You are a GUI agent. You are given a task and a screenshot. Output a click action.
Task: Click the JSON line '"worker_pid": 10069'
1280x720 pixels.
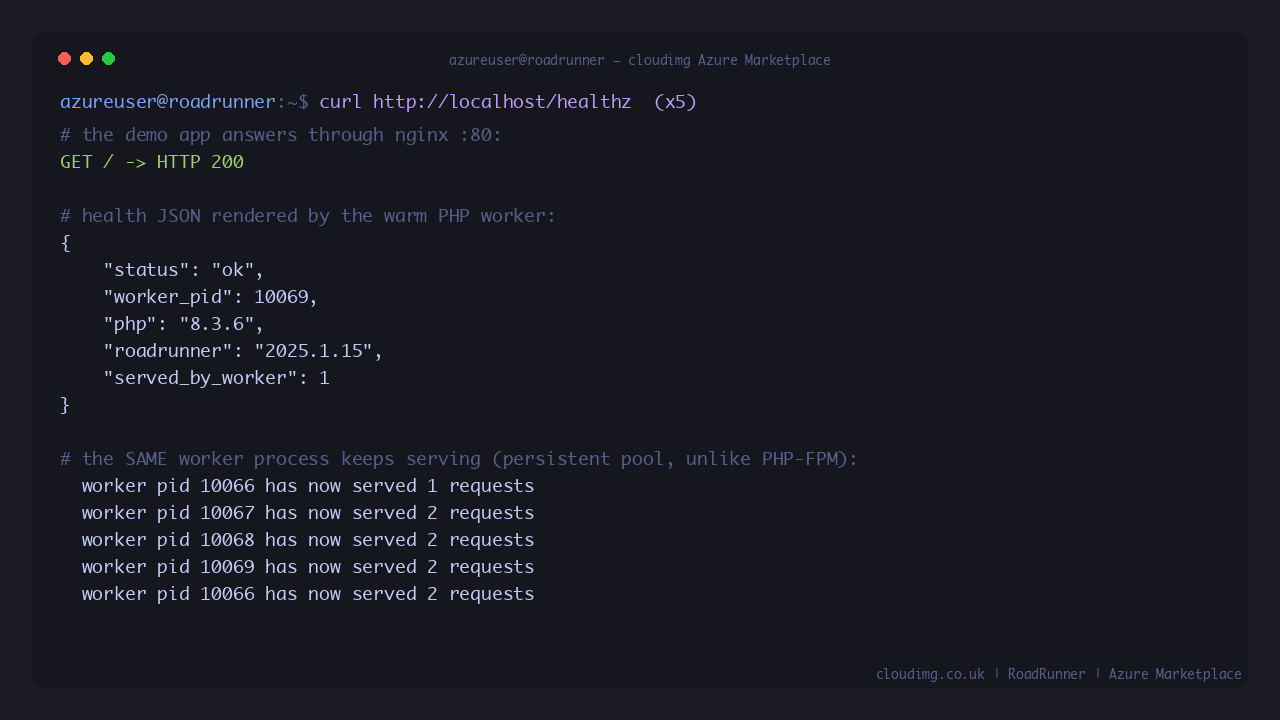click(x=211, y=297)
